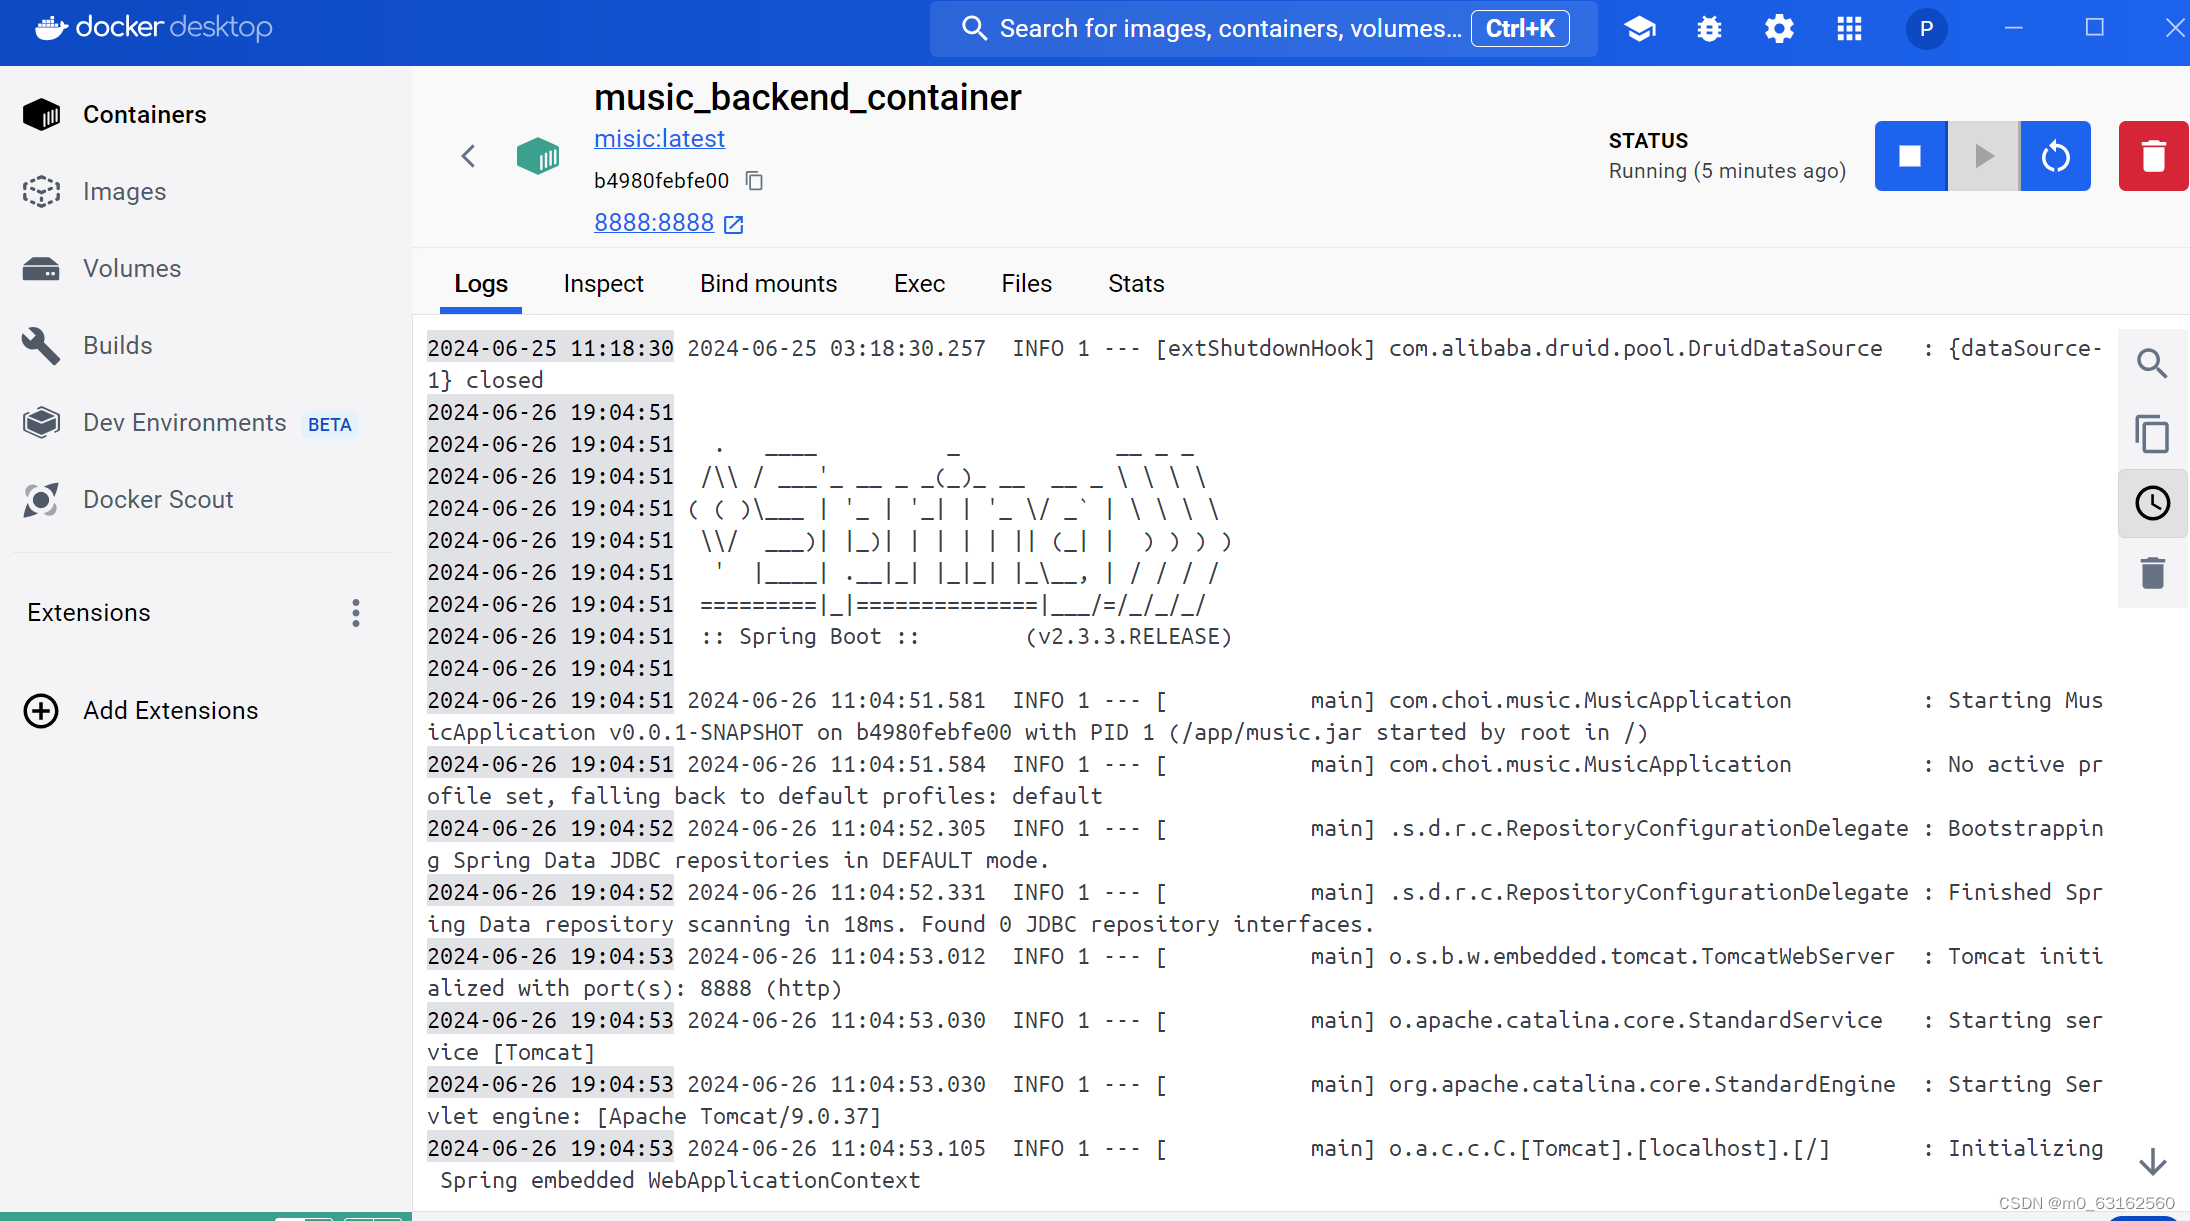Click the 'No active profile set' log line
The image size is (2190, 1221).
tap(1265, 781)
